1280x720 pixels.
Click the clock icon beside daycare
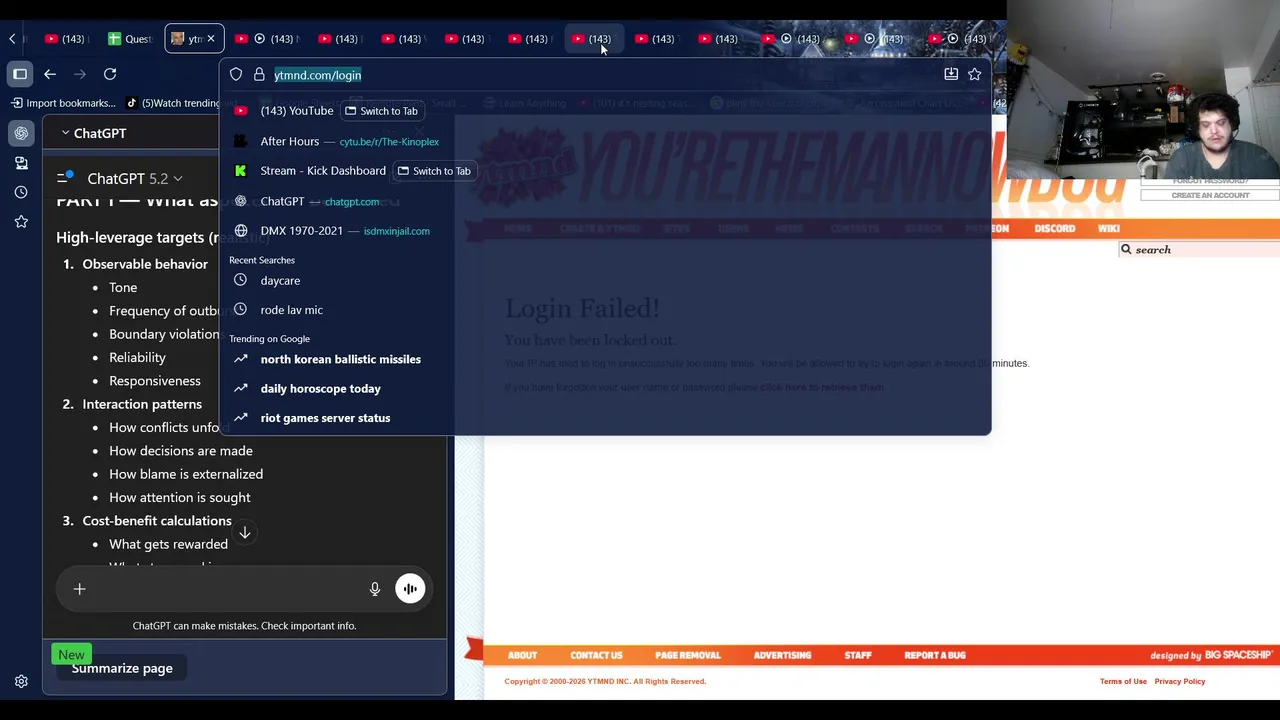pyautogui.click(x=240, y=281)
